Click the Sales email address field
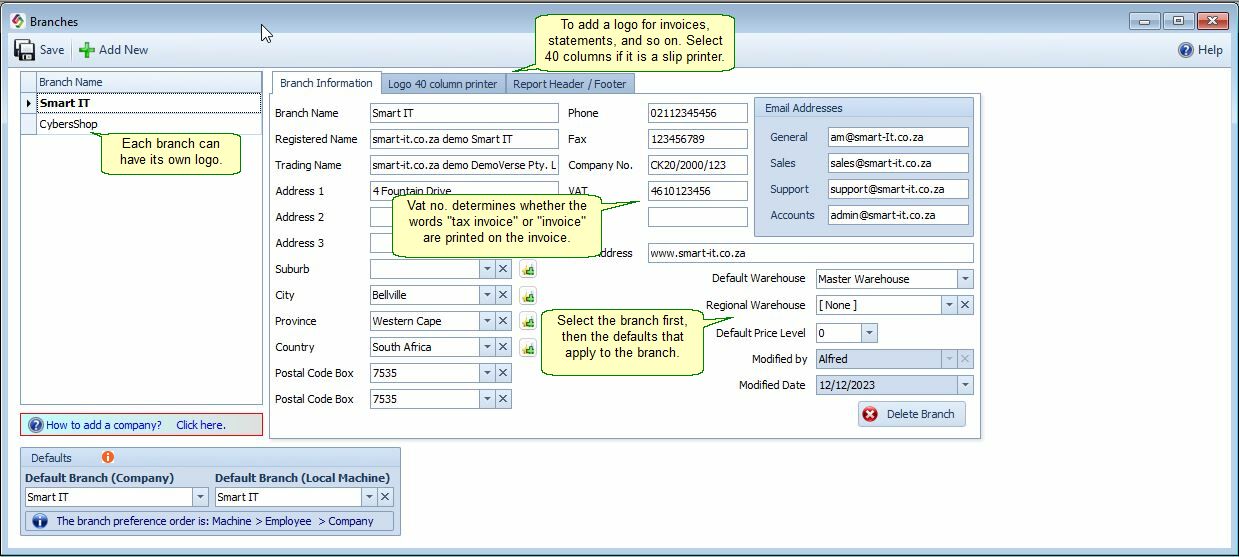Image resolution: width=1239 pixels, height=557 pixels. 898,163
